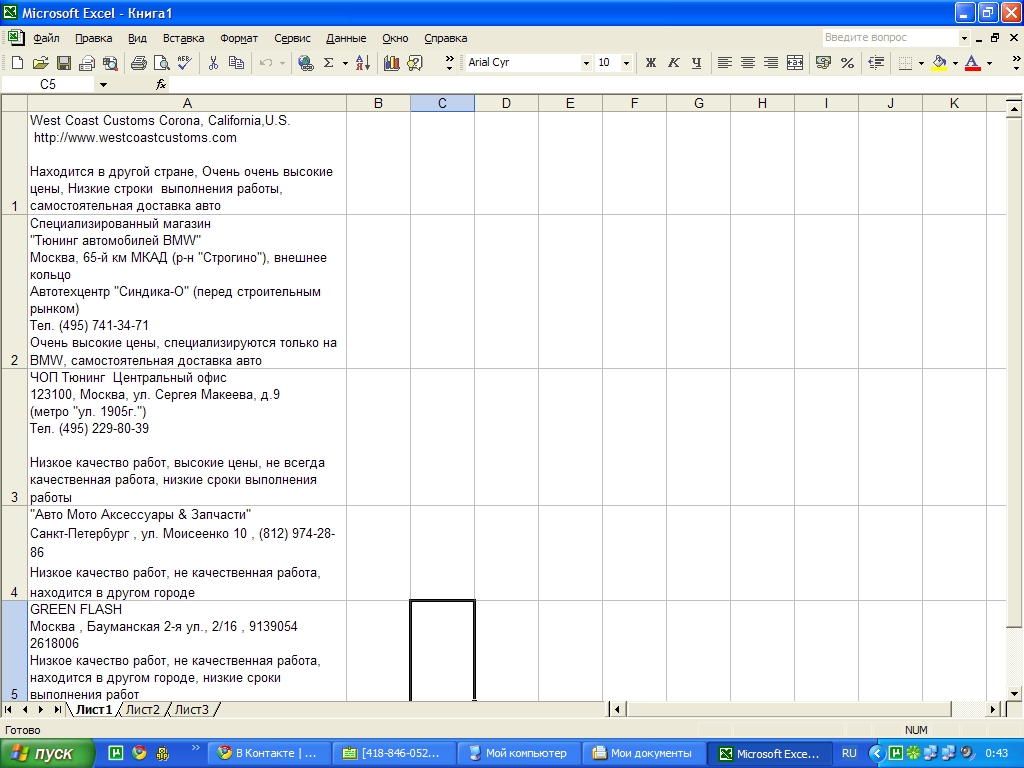This screenshot has width=1024, height=768.
Task: Switch to the Лист2 sheet tab
Action: coord(142,709)
